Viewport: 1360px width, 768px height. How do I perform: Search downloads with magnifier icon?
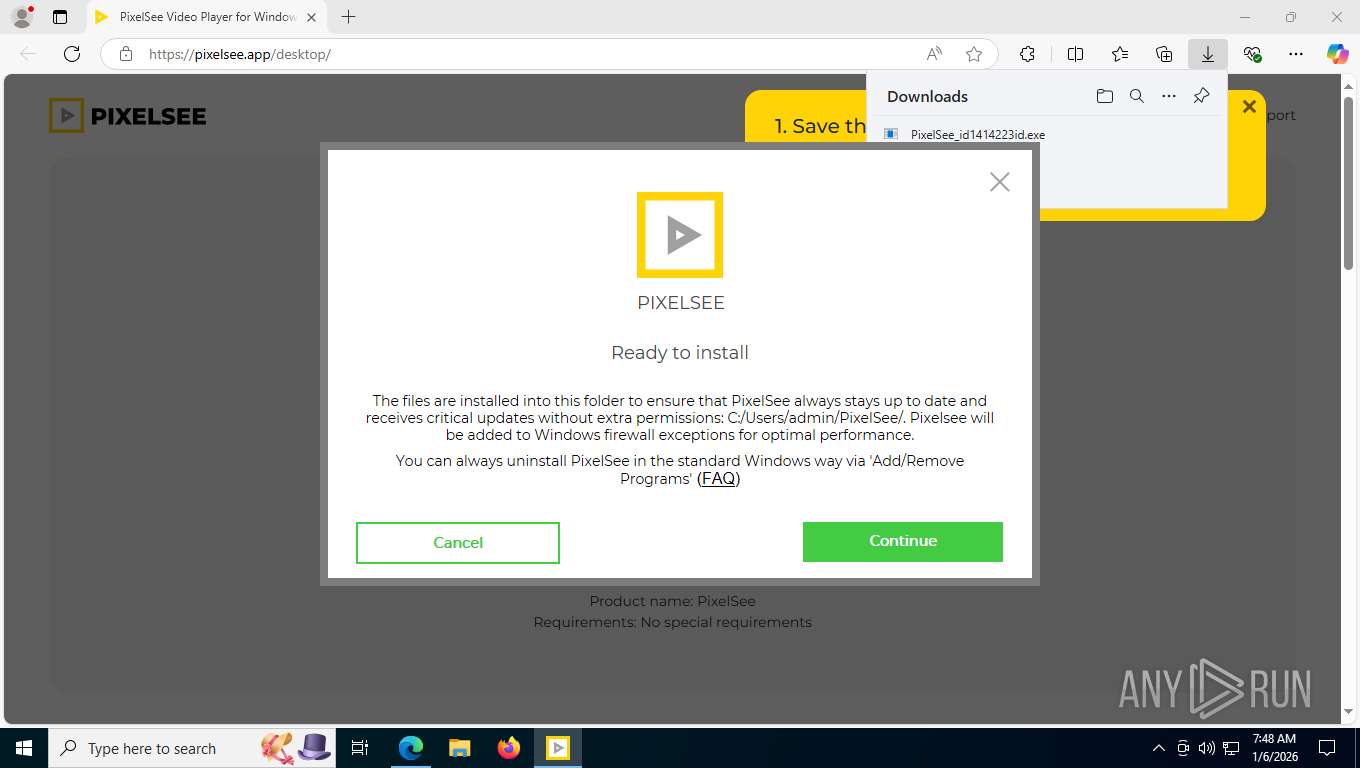point(1136,96)
